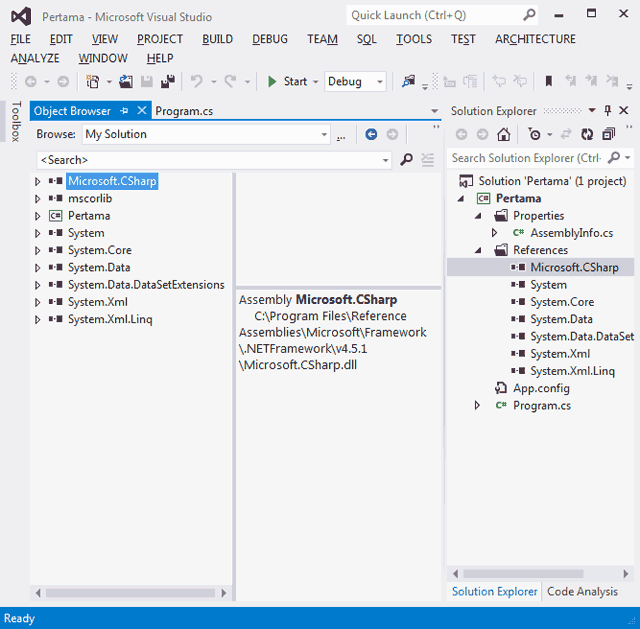Open the TOOLS menu
This screenshot has width=640, height=629.
pos(413,39)
